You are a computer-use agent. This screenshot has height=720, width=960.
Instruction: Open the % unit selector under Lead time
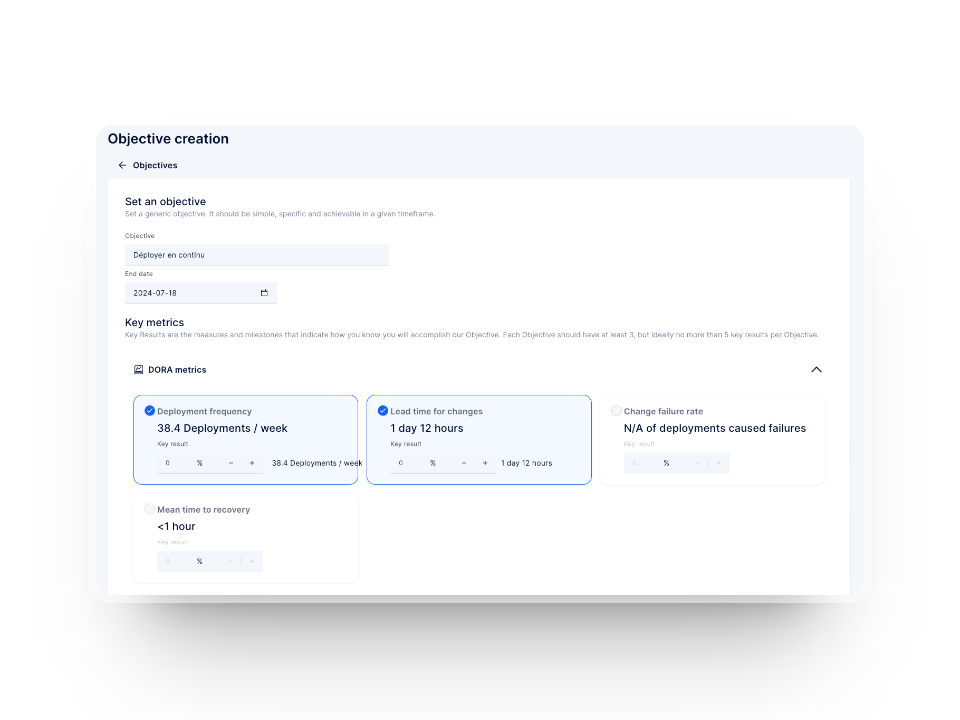[x=432, y=462]
